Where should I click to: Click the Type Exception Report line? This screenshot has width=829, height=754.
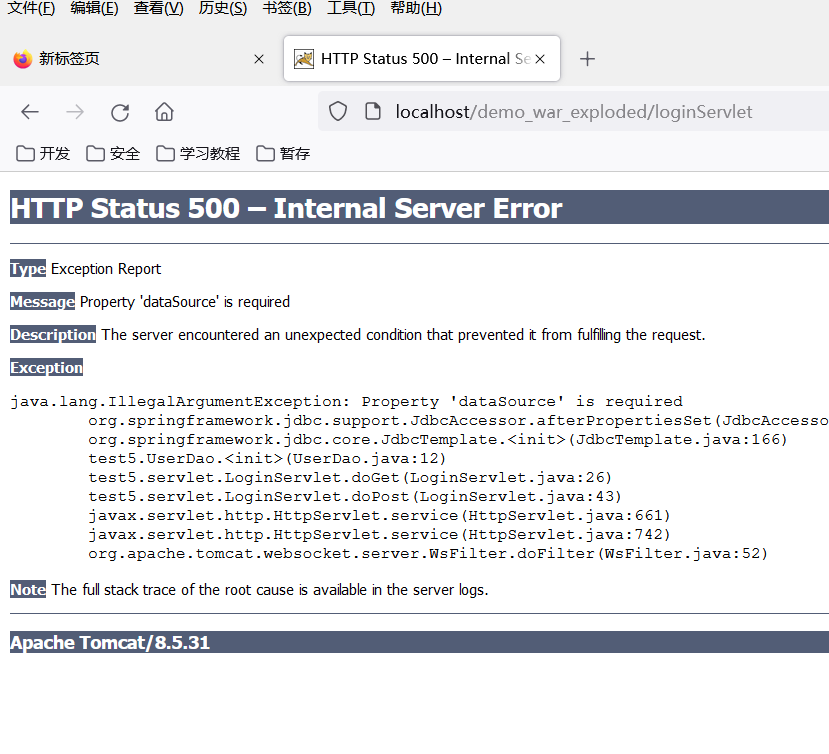[x=85, y=269]
